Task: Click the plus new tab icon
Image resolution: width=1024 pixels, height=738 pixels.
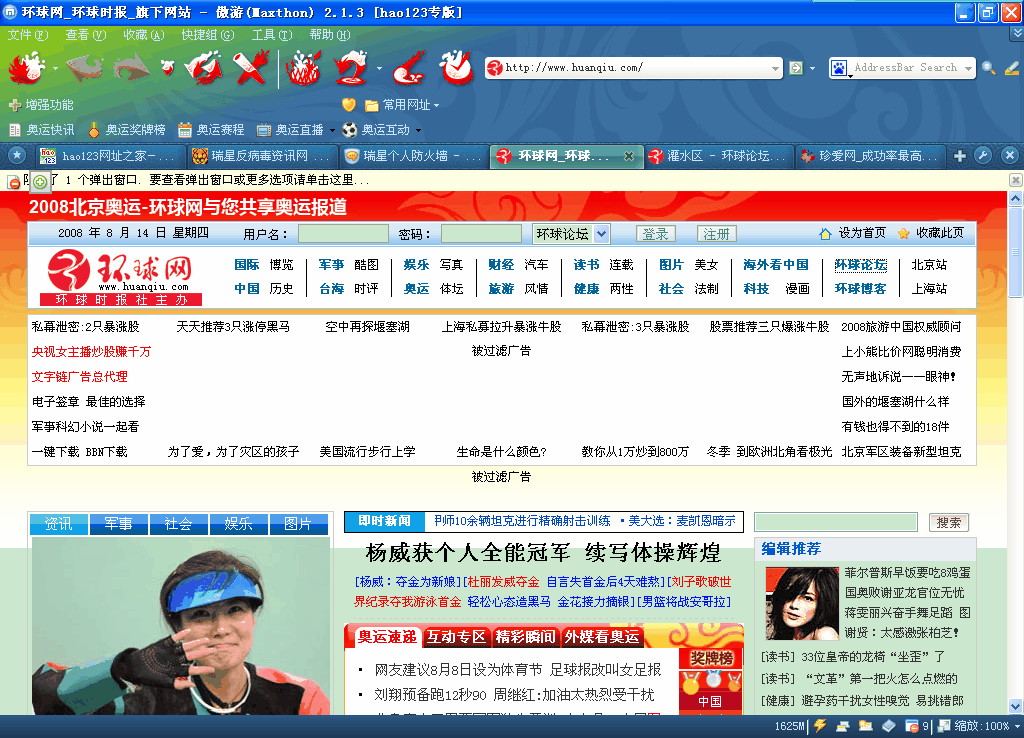Action: click(x=959, y=155)
